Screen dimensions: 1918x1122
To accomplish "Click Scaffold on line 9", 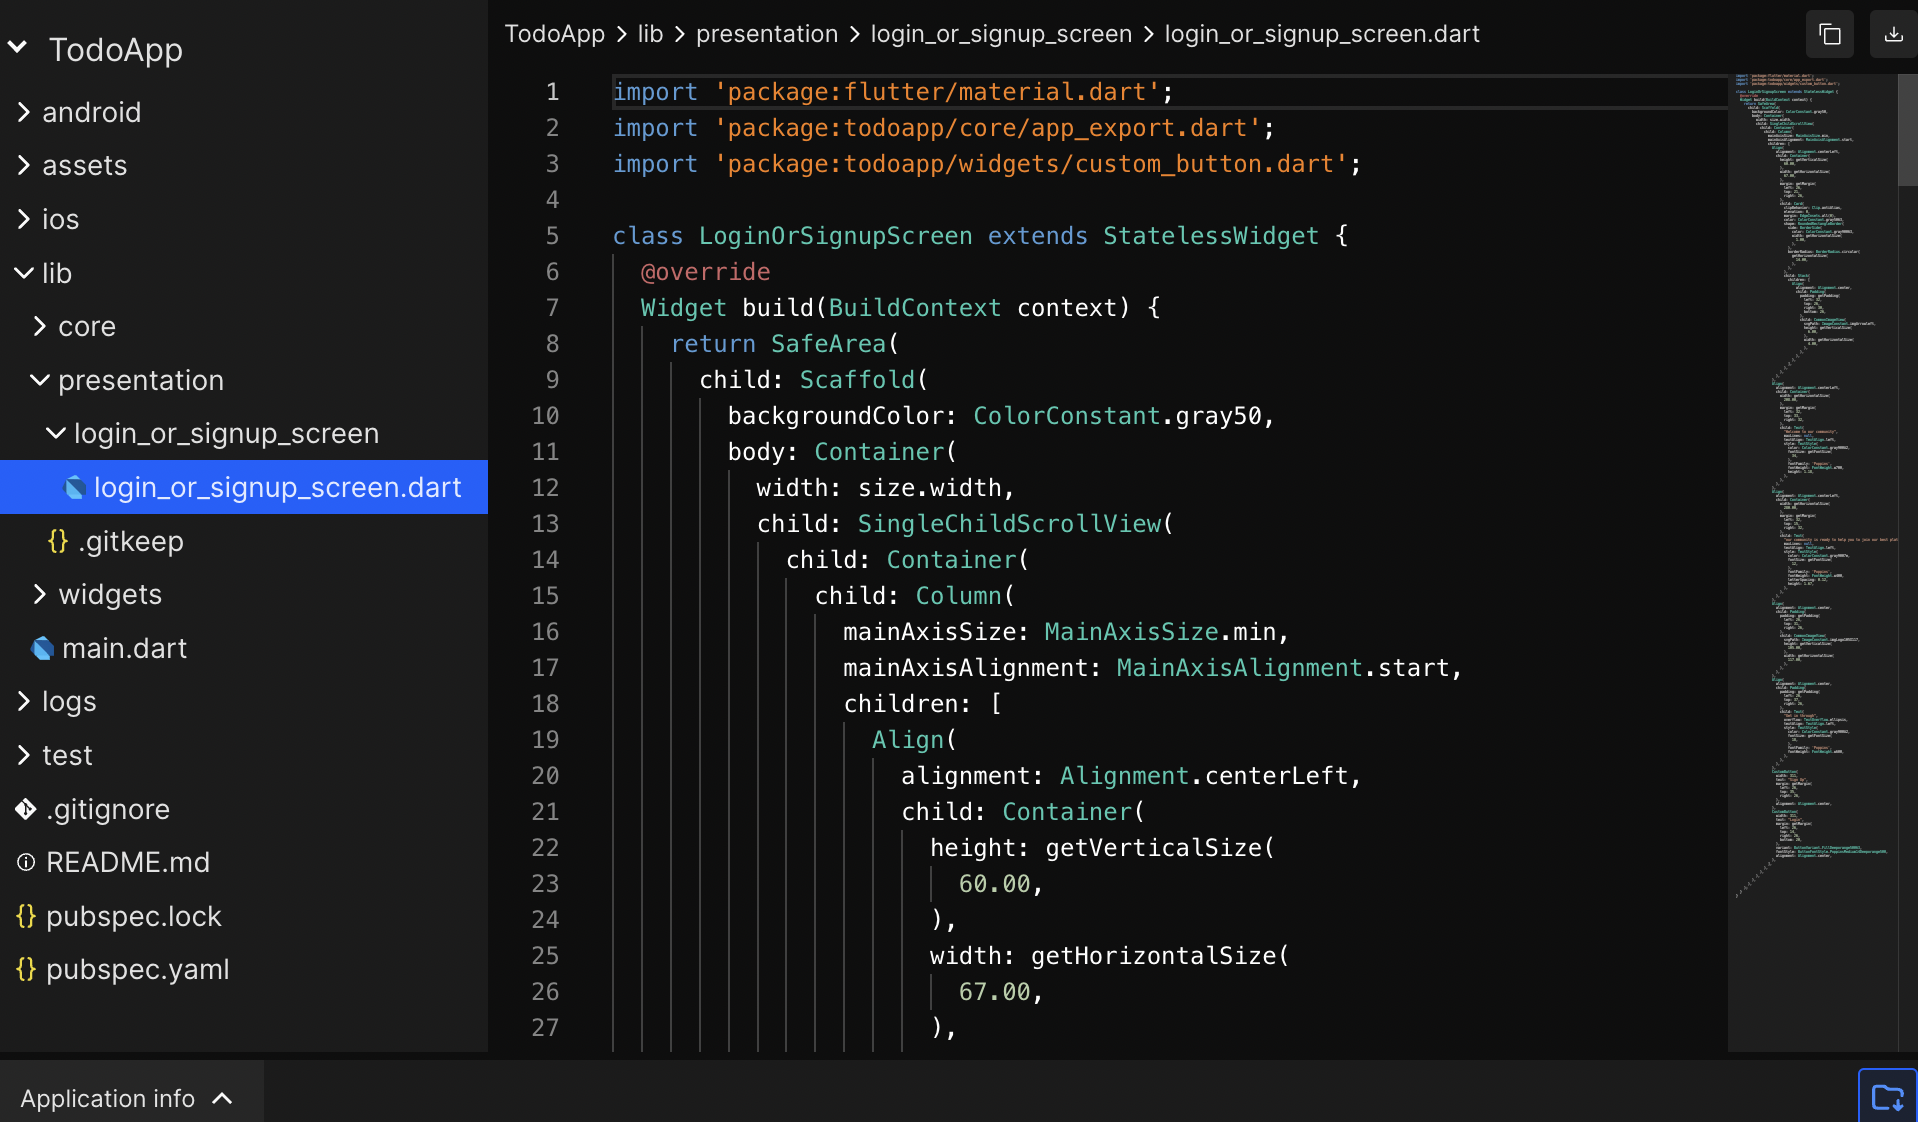I will pyautogui.click(x=857, y=380).
